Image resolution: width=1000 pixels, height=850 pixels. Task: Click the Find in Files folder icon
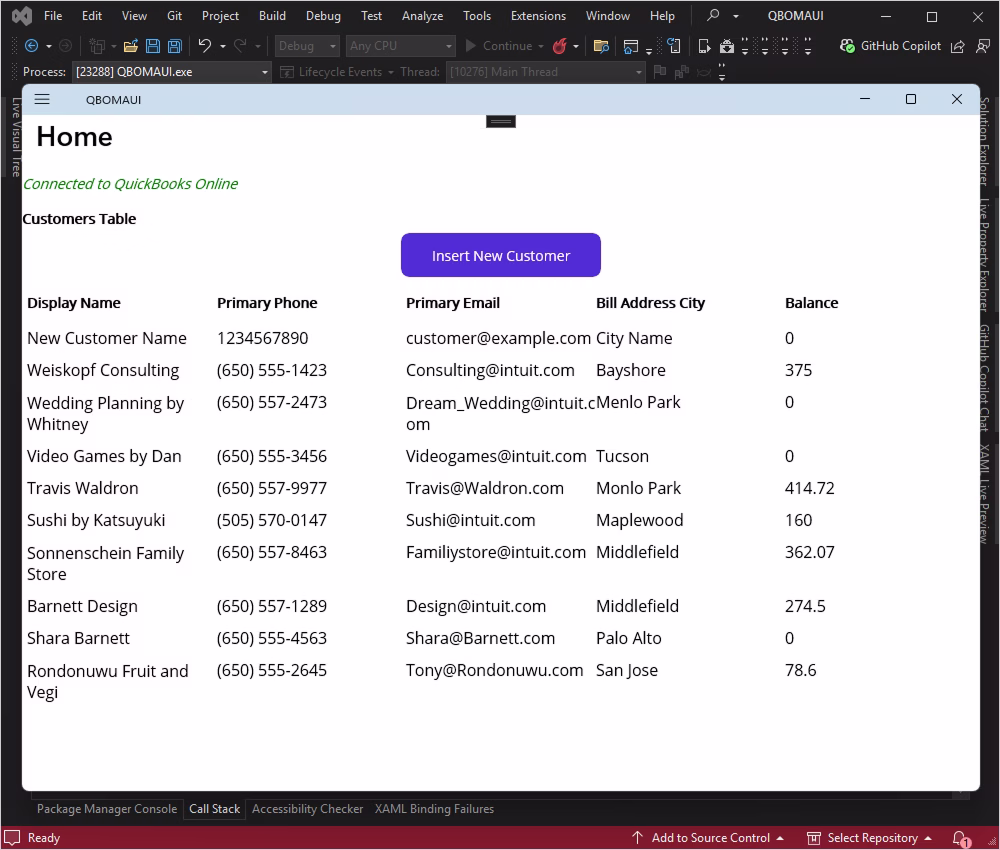(x=601, y=46)
